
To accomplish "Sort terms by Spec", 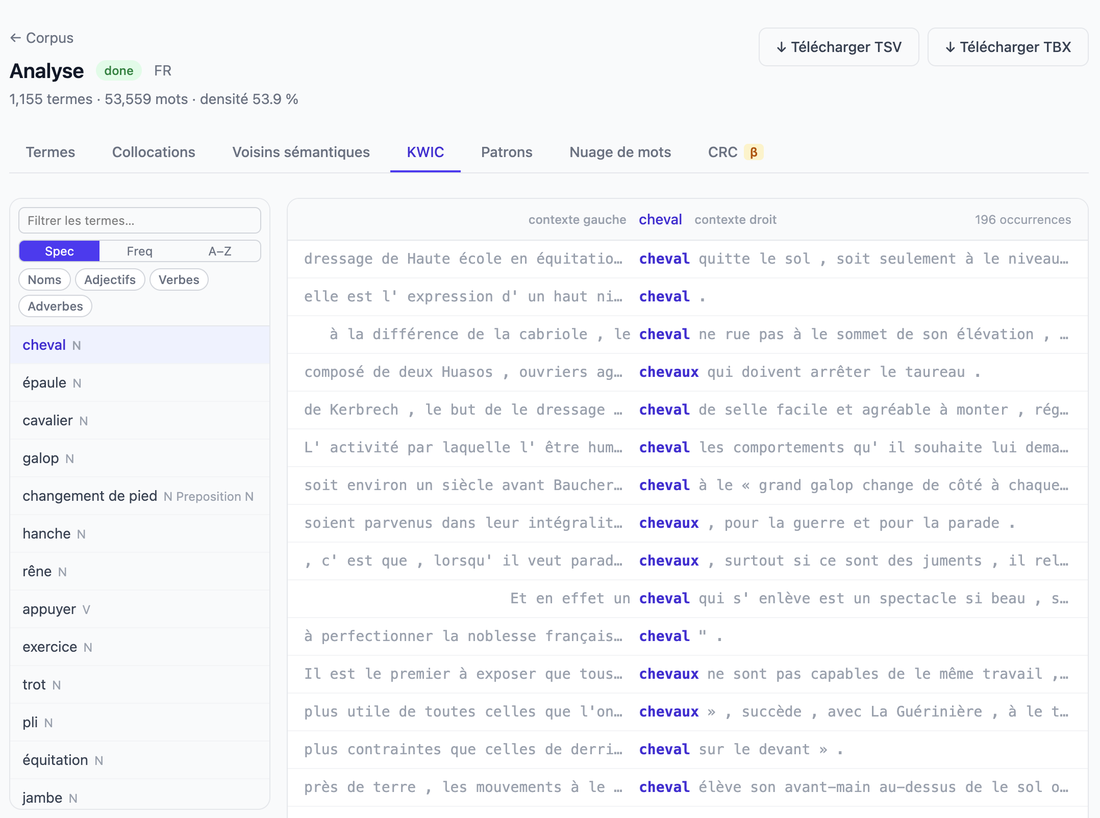I will pyautogui.click(x=59, y=251).
